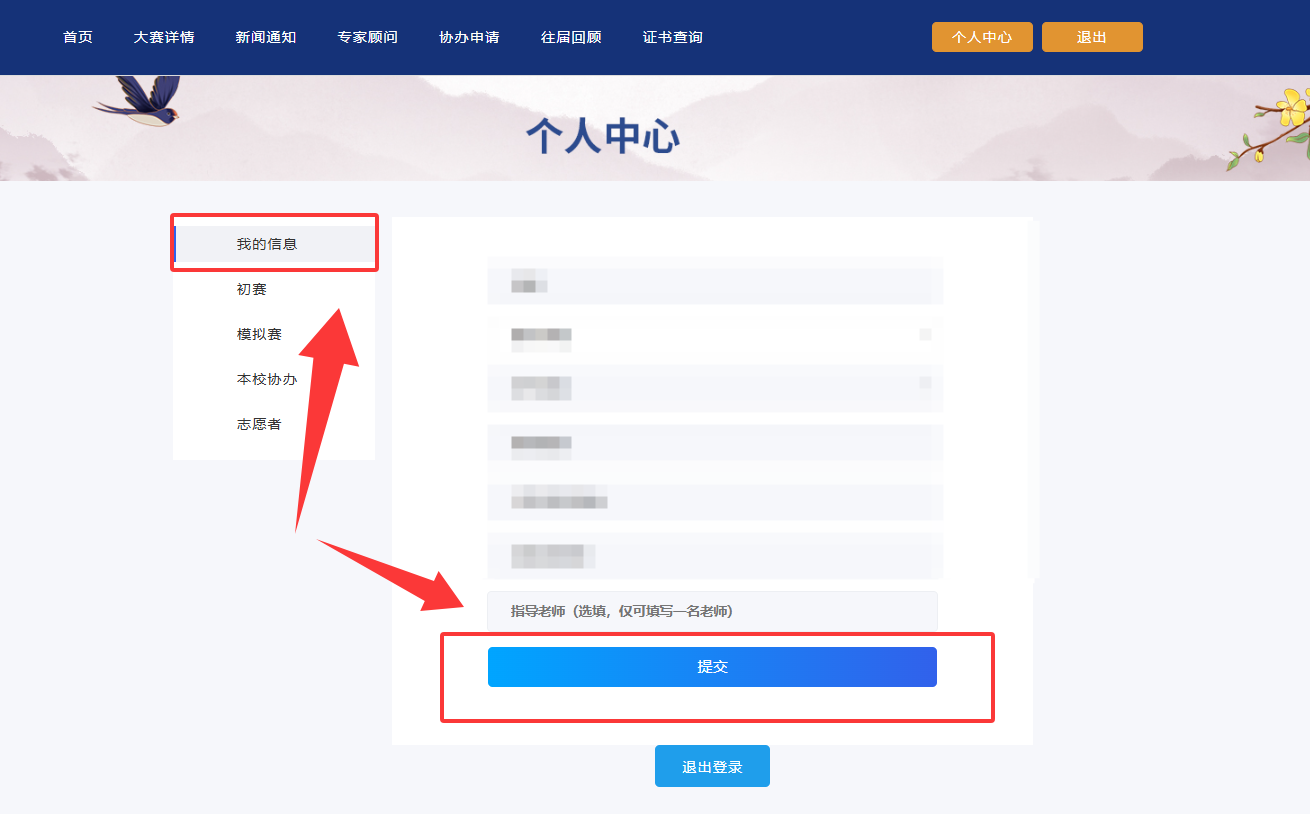Expand the dropdown arrow in the third blurred field
Image resolution: width=1310 pixels, height=814 pixels.
pos(925,383)
